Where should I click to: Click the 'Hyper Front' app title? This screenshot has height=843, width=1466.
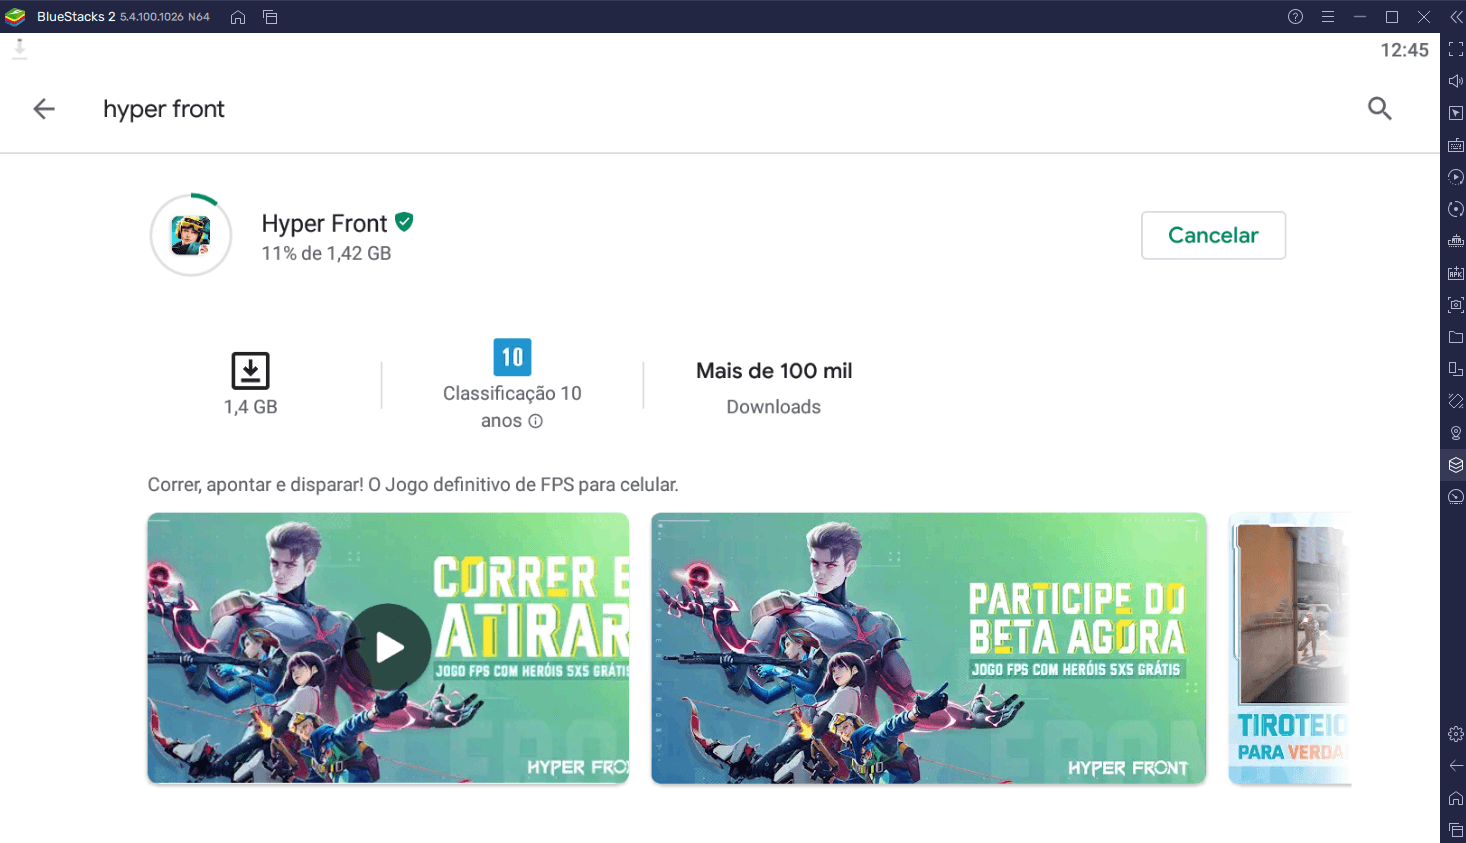pos(324,223)
